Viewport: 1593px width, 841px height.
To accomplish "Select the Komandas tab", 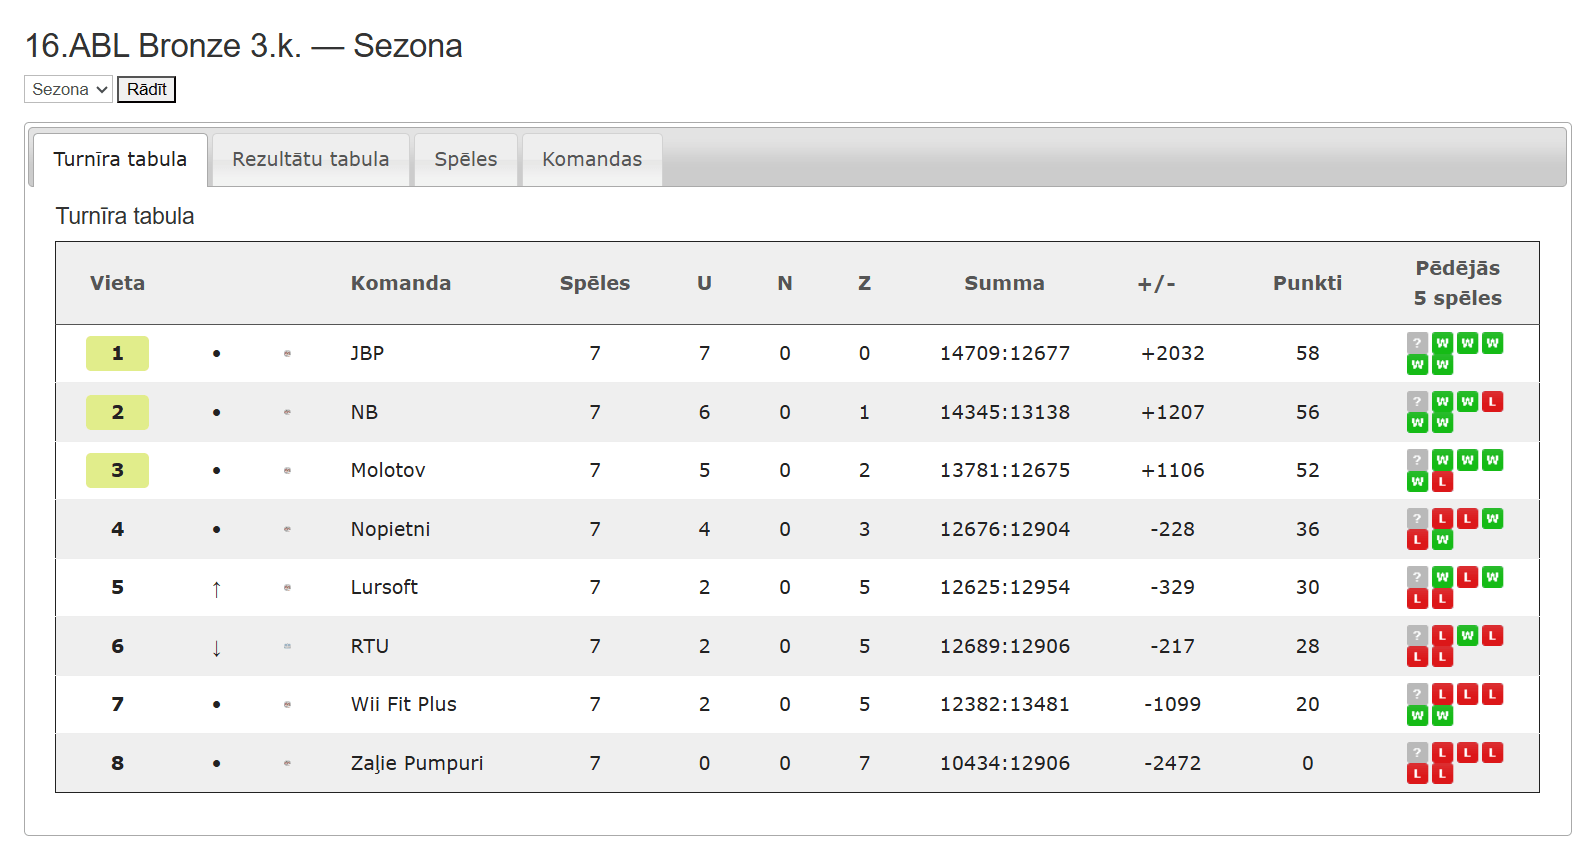I will pyautogui.click(x=592, y=160).
